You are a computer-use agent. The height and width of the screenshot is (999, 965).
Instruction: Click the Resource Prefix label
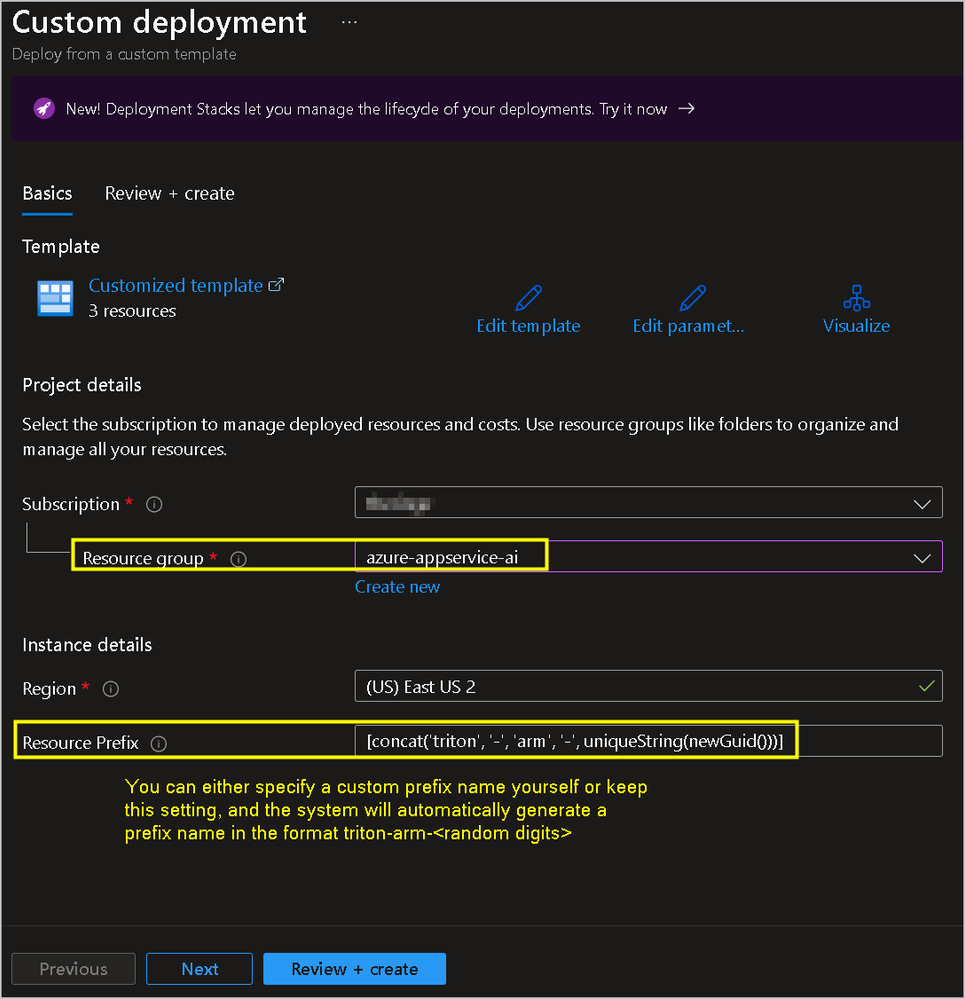pos(80,743)
